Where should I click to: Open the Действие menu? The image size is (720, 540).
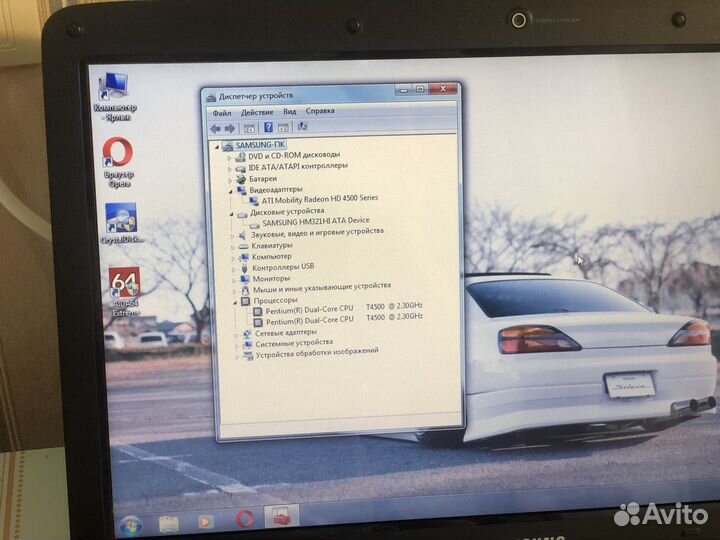[257, 112]
